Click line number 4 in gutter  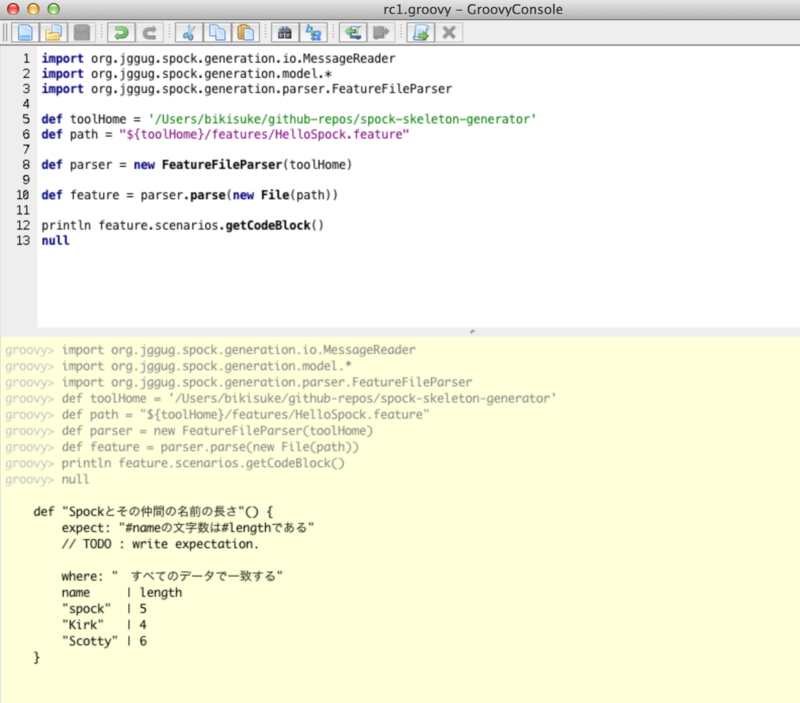[x=26, y=104]
